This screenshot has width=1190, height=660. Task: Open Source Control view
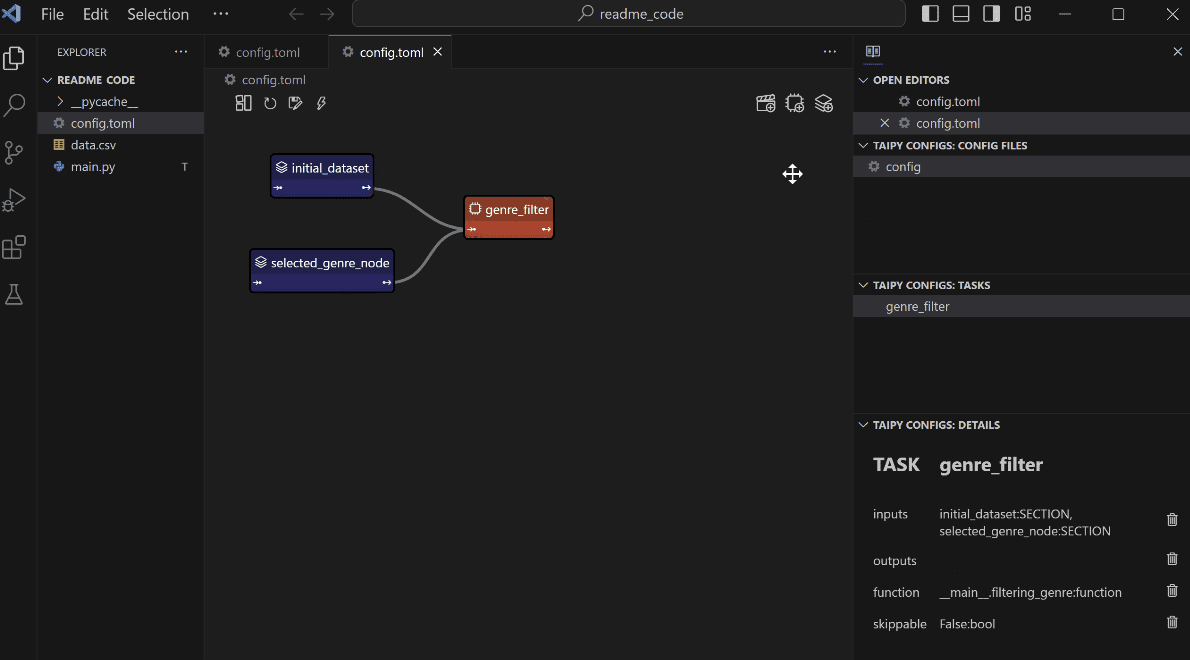(x=14, y=152)
